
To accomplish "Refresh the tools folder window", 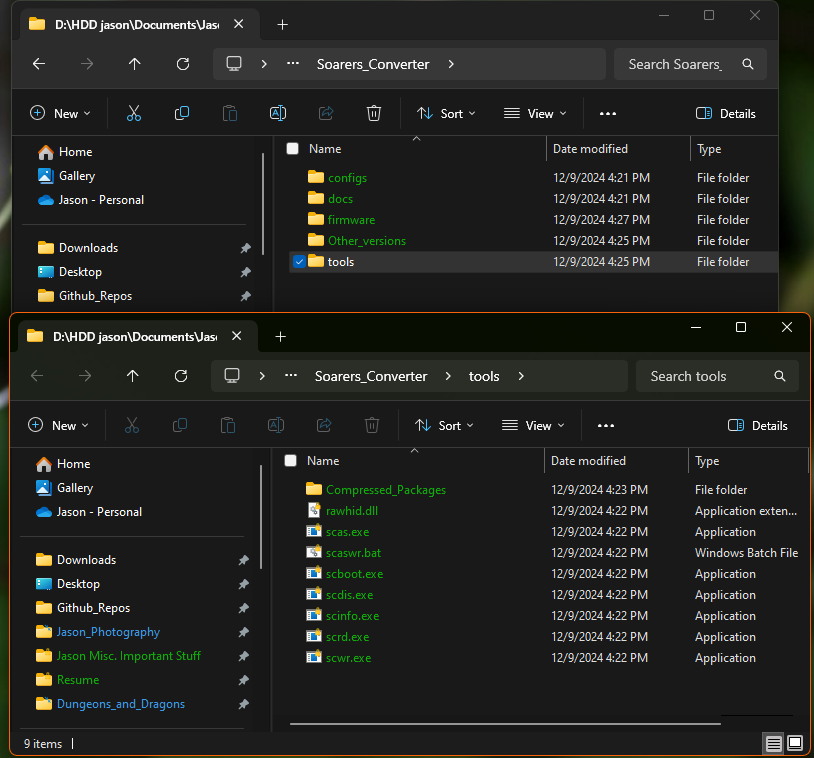I will tap(181, 376).
